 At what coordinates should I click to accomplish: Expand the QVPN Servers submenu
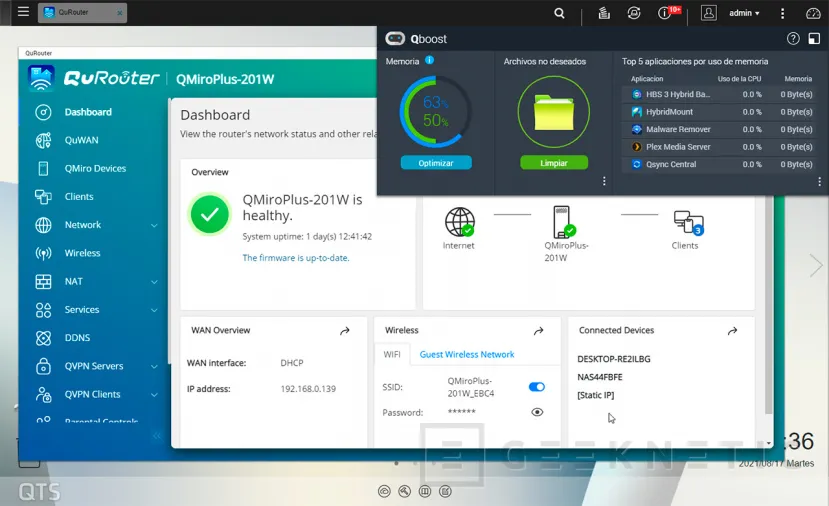(154, 366)
